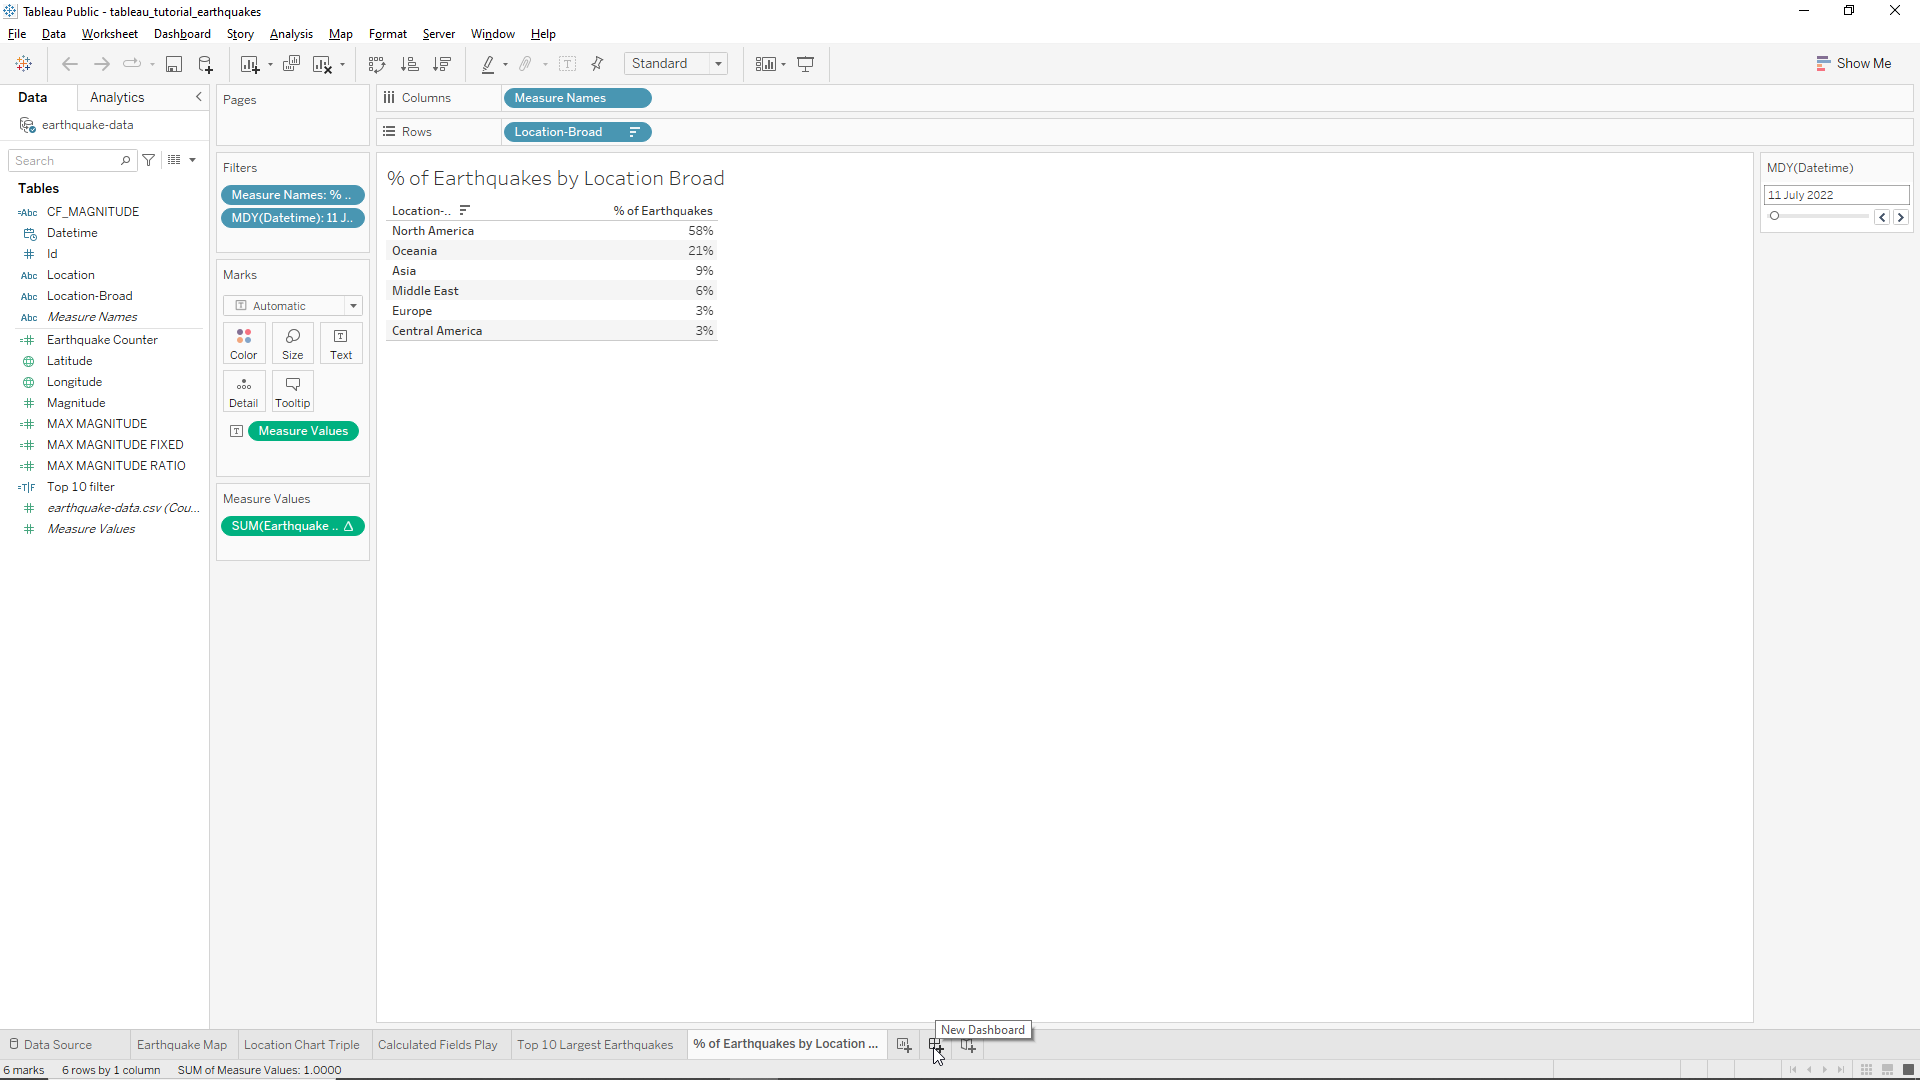
Task: Step to previous date value
Action: click(1882, 217)
